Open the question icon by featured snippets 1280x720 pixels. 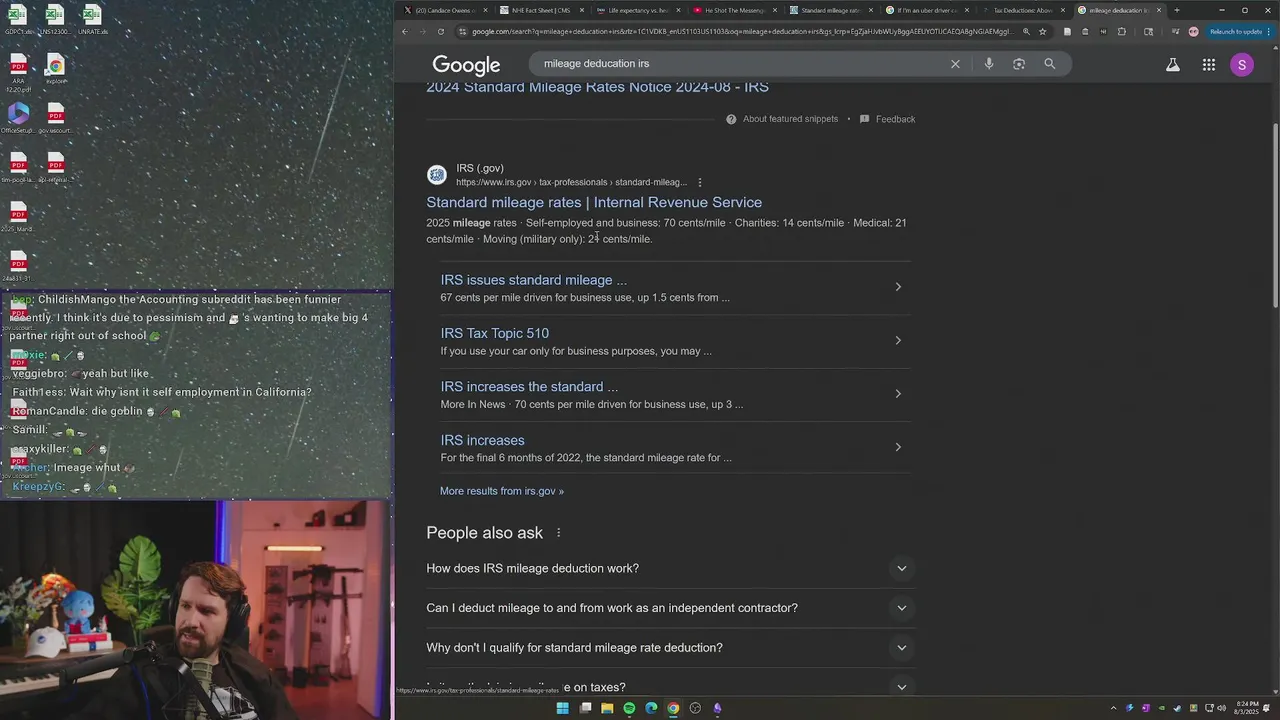731,119
